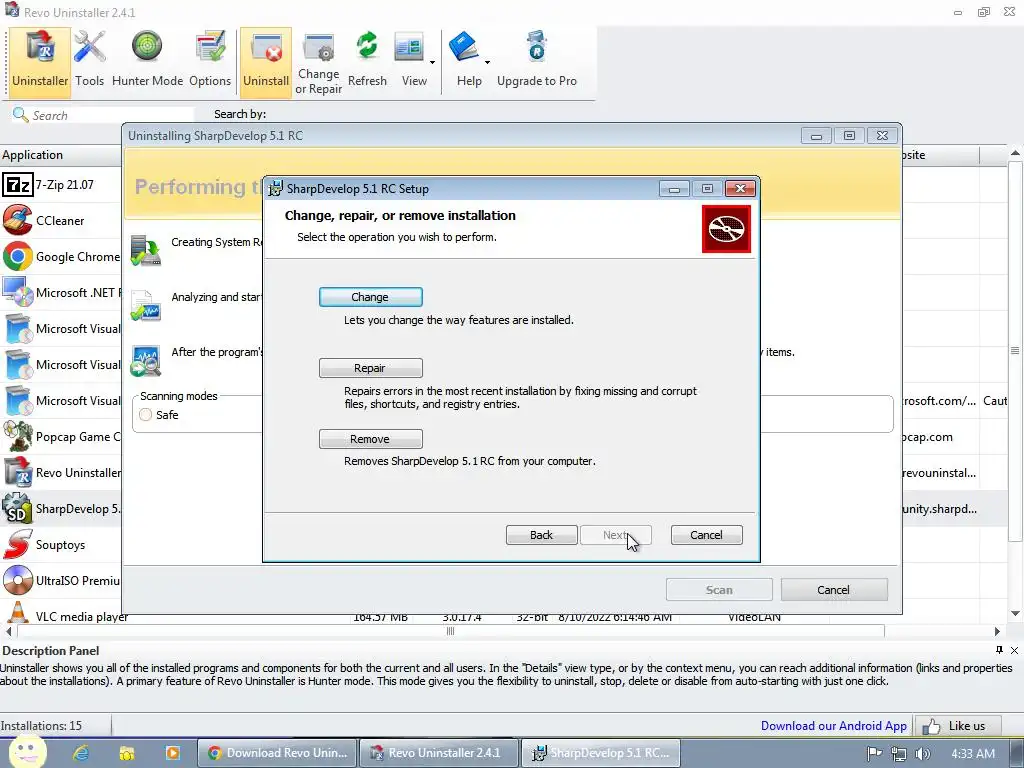
Task: Select 7-Zip 21.07 in application list
Action: click(61, 185)
